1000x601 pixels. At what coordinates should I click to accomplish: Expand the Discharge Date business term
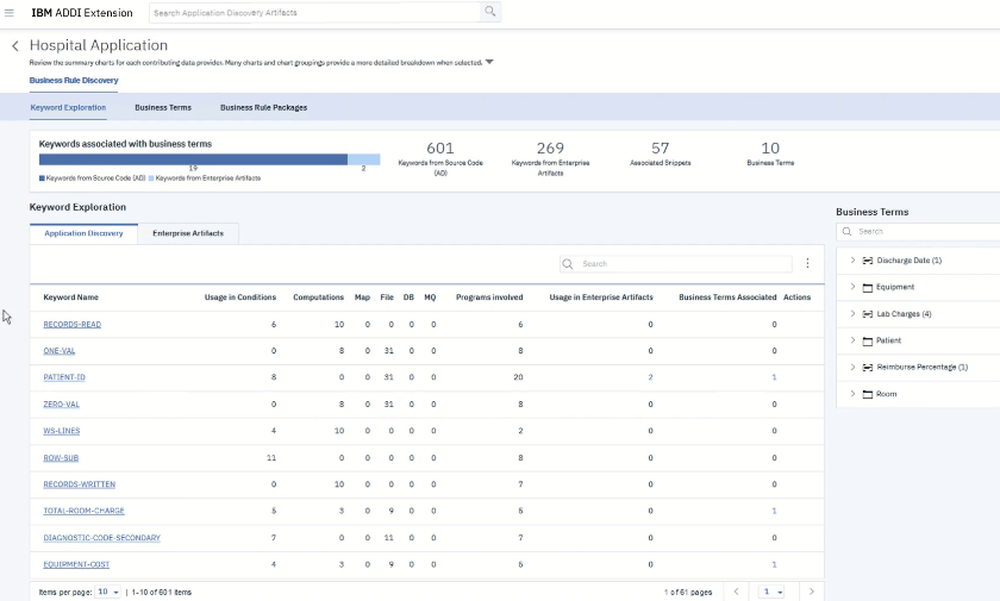click(852, 260)
